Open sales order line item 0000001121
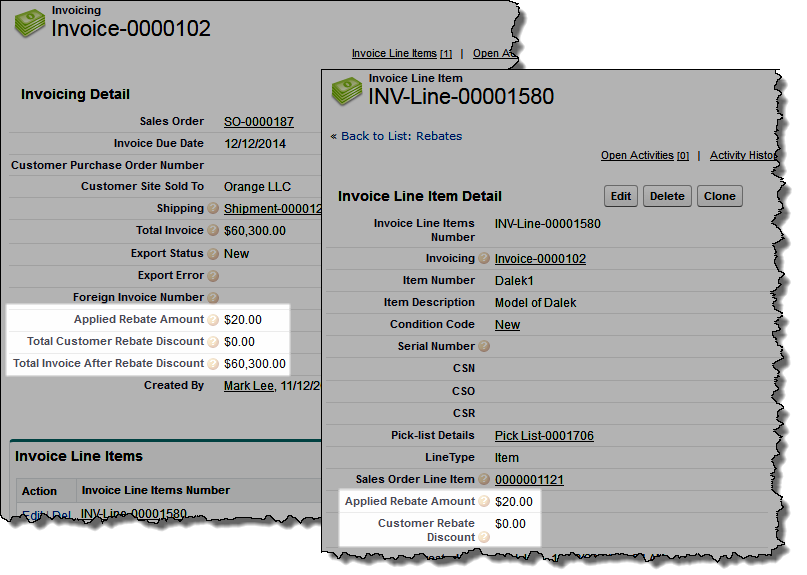This screenshot has height=575, width=807. pyautogui.click(x=529, y=480)
